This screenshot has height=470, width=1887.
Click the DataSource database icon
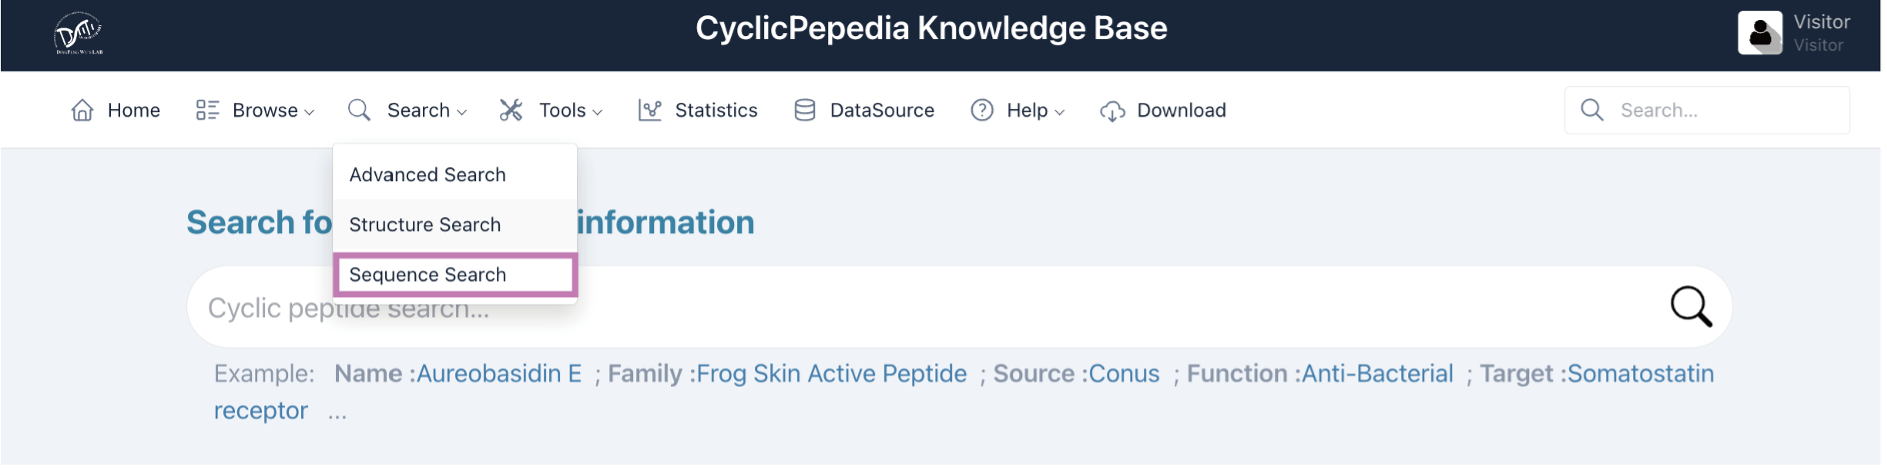pyautogui.click(x=804, y=110)
